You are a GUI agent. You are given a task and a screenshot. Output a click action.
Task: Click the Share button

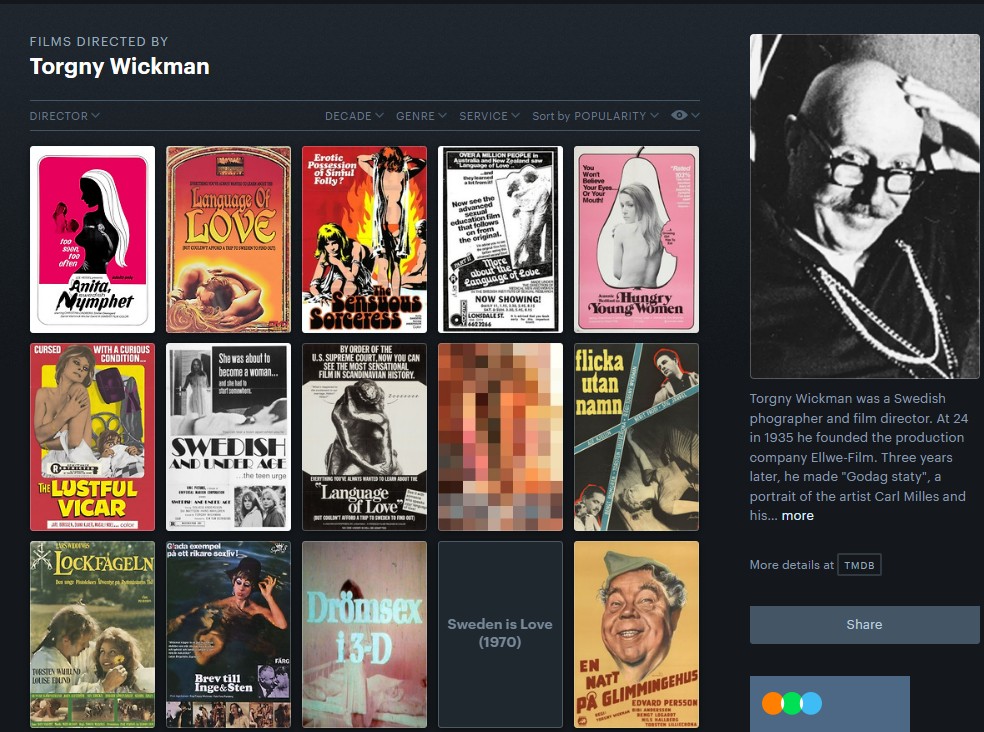pos(864,624)
